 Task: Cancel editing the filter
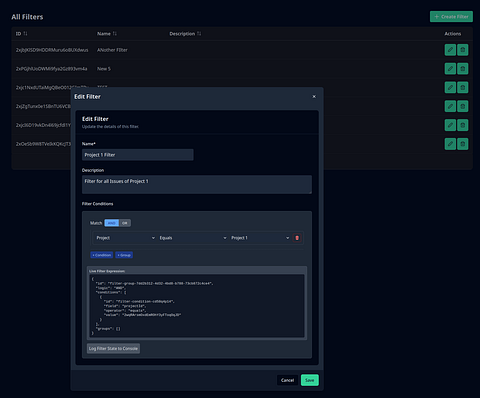tap(287, 380)
